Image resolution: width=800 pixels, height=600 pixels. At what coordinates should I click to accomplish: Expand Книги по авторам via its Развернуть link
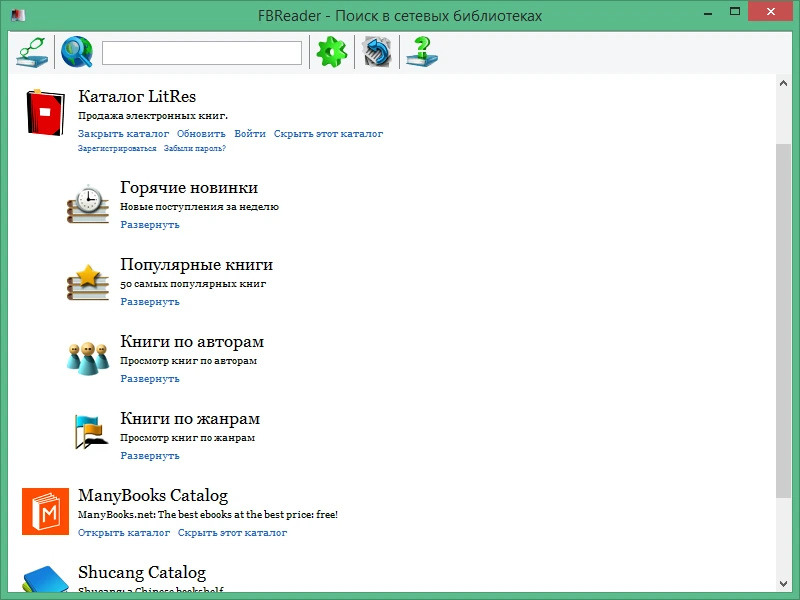tap(150, 379)
